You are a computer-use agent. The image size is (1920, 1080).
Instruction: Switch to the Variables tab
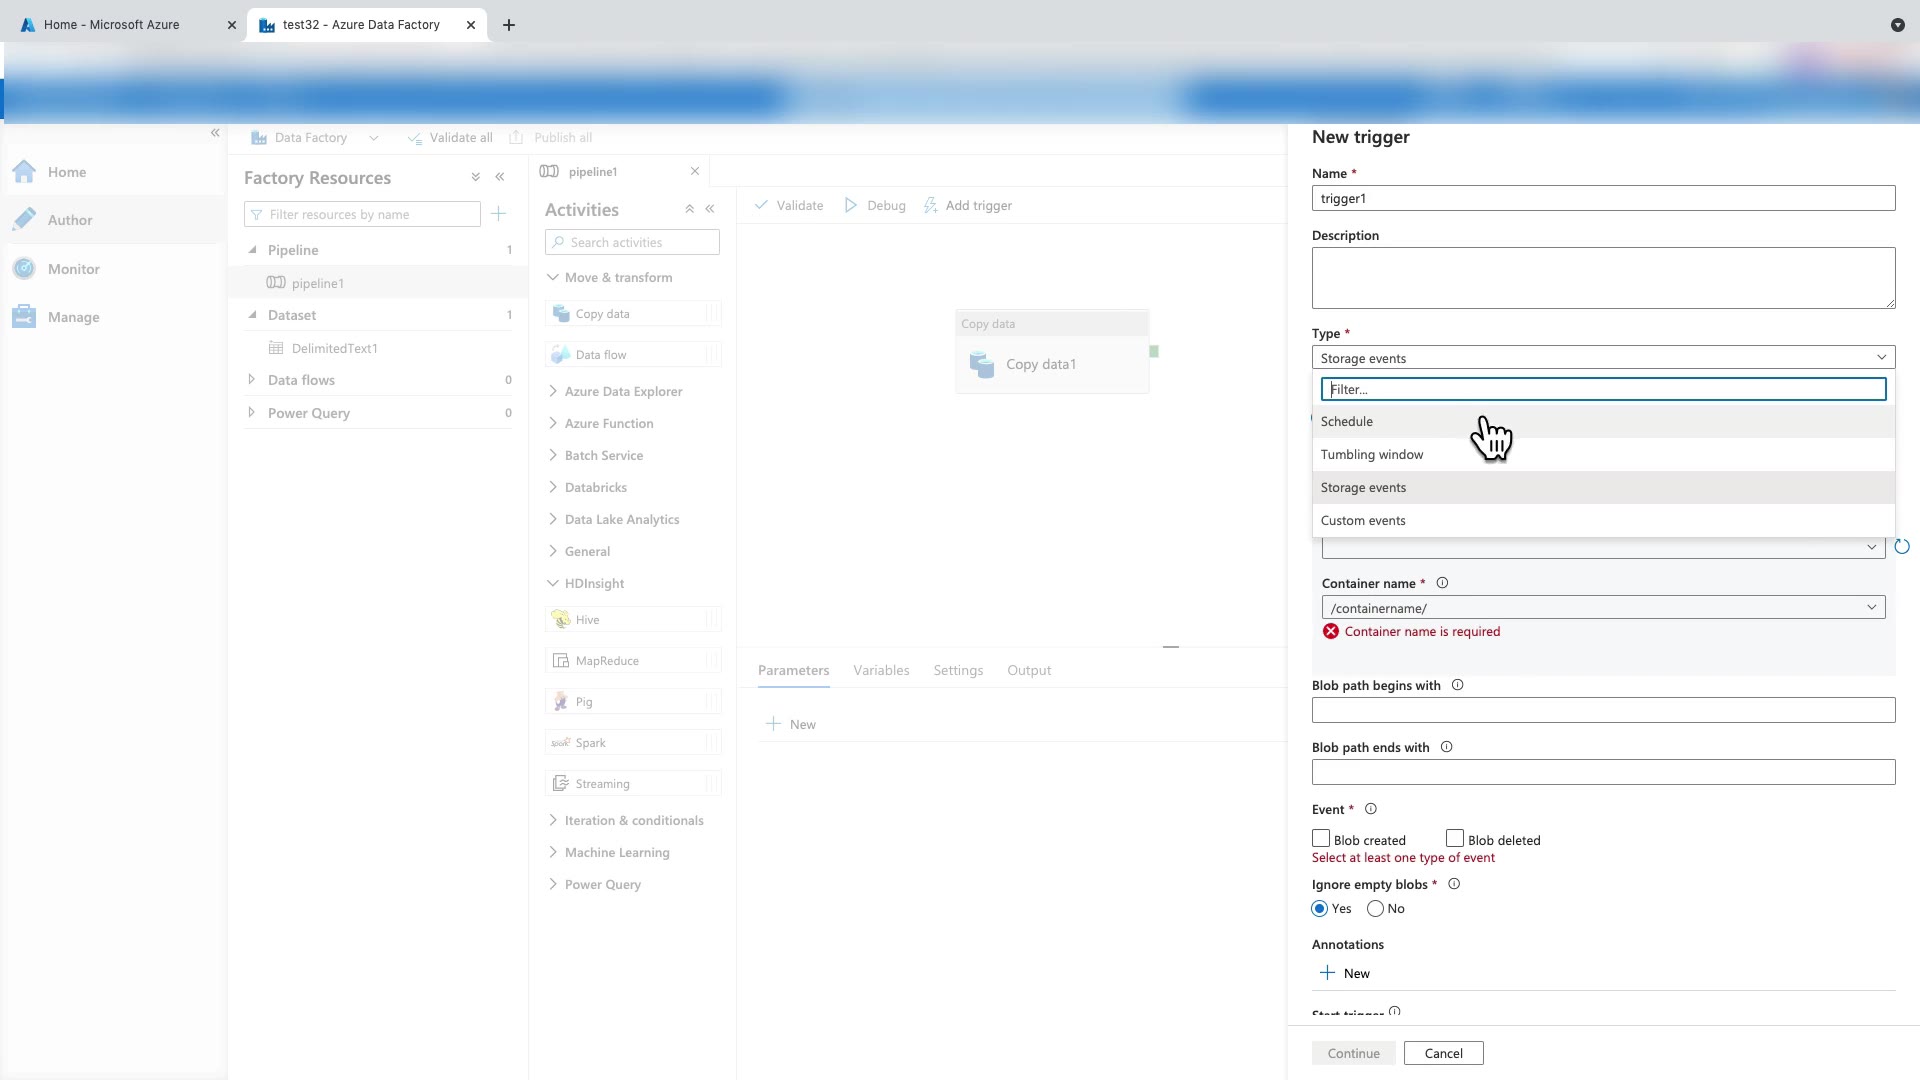[x=881, y=670]
